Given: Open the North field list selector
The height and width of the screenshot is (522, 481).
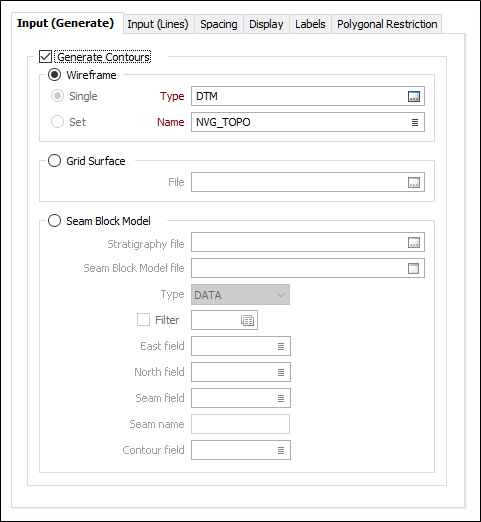Looking at the screenshot, I should click(x=281, y=372).
